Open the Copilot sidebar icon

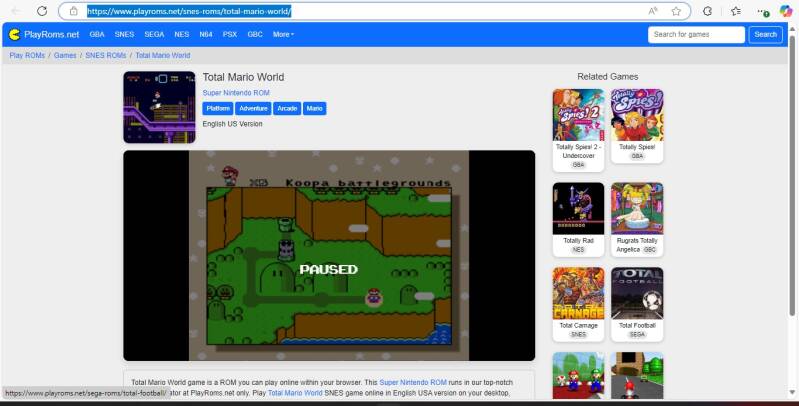[x=786, y=11]
